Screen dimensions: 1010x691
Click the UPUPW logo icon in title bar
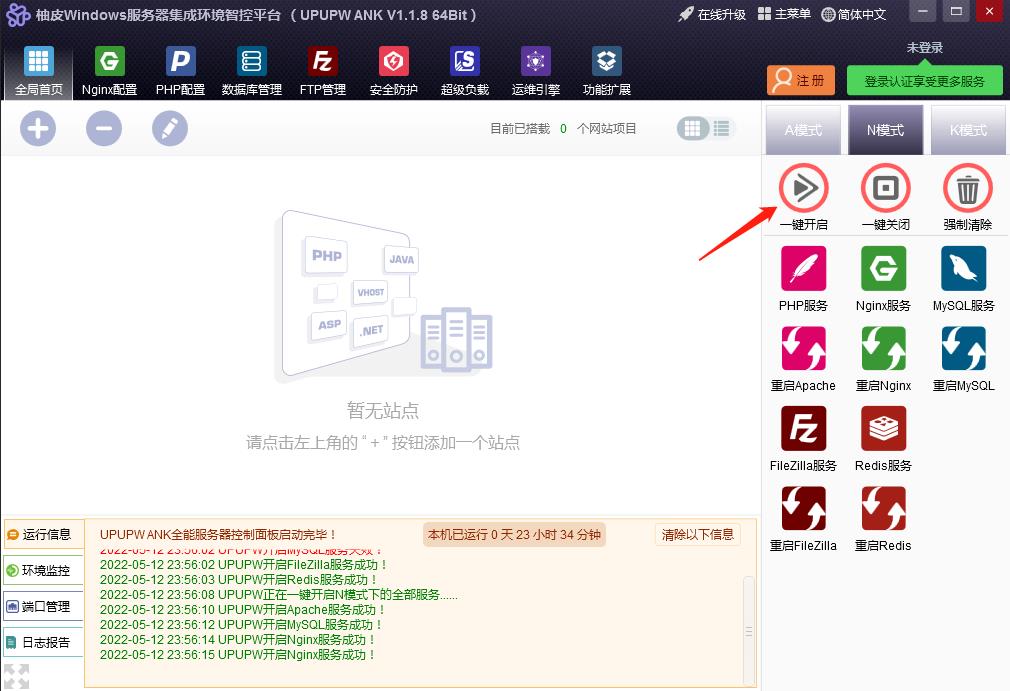18,15
